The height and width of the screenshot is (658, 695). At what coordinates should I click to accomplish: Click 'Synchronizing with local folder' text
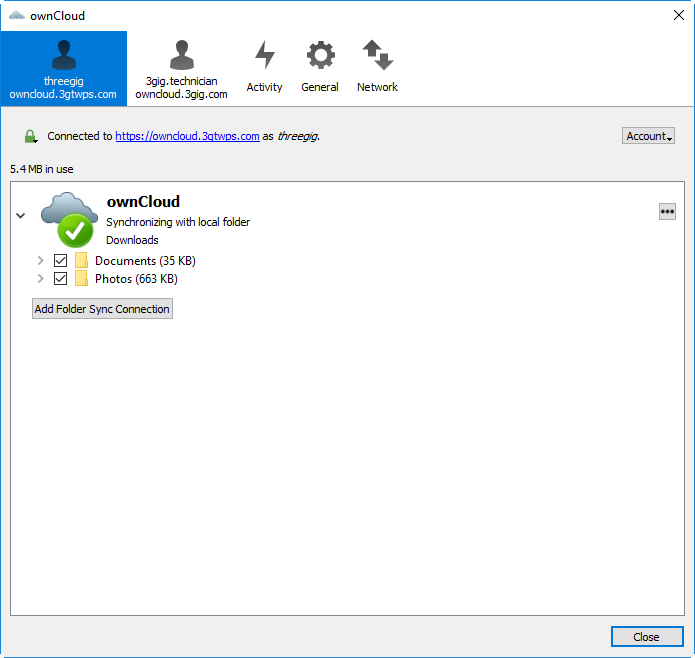click(178, 222)
